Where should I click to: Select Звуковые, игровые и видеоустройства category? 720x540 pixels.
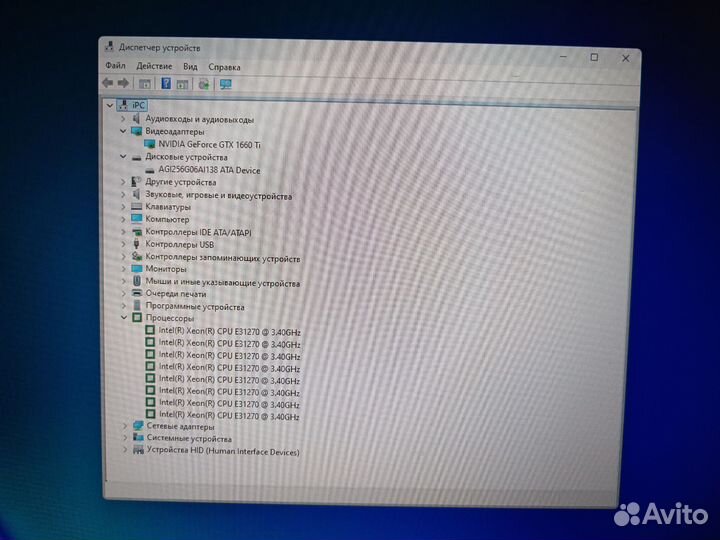click(219, 196)
